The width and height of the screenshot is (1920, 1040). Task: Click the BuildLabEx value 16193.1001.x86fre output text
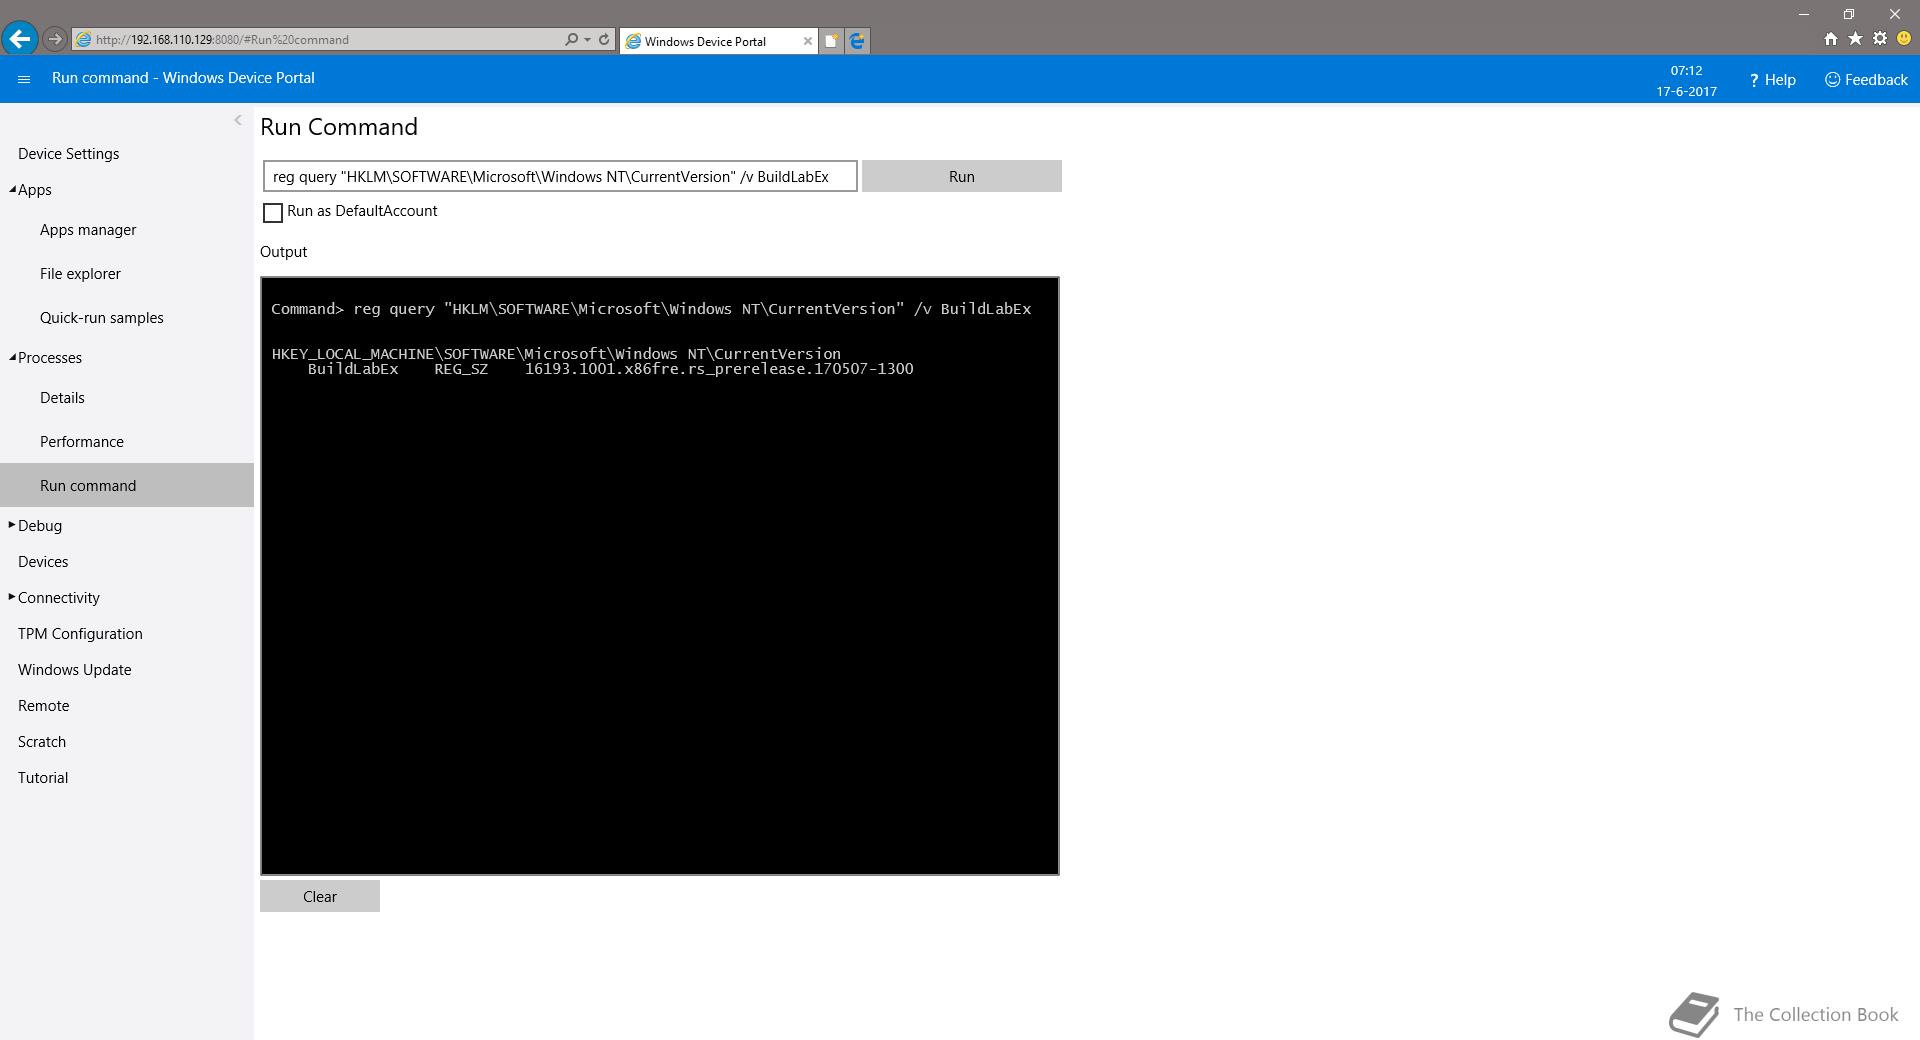click(x=718, y=369)
